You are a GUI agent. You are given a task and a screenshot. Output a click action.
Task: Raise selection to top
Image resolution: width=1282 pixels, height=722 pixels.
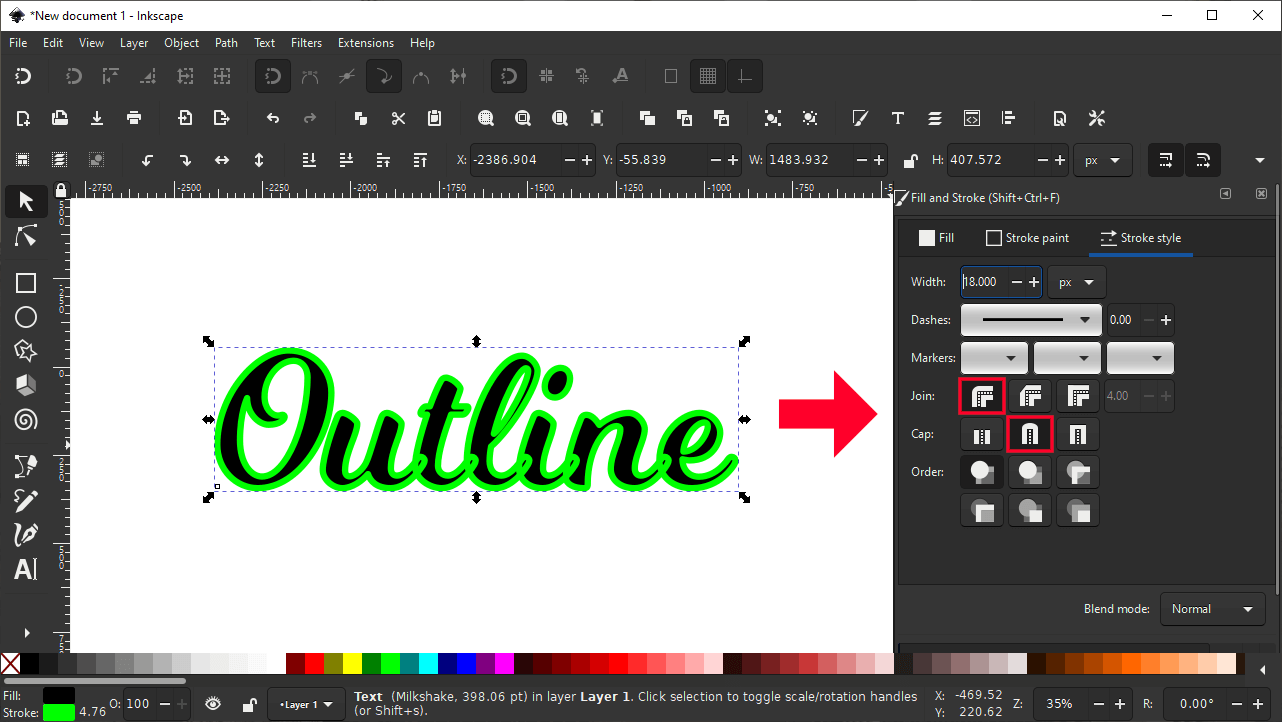420,160
